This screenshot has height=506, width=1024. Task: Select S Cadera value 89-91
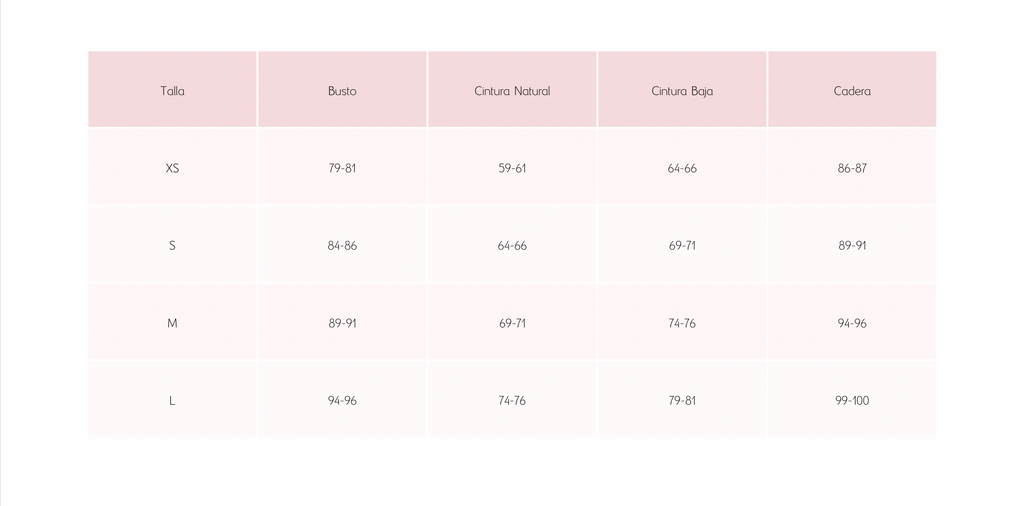[852, 245]
